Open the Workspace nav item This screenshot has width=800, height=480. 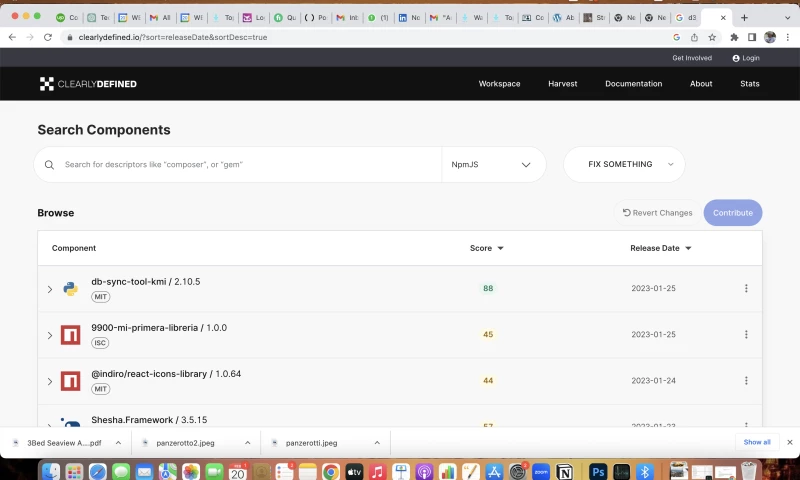click(x=499, y=84)
